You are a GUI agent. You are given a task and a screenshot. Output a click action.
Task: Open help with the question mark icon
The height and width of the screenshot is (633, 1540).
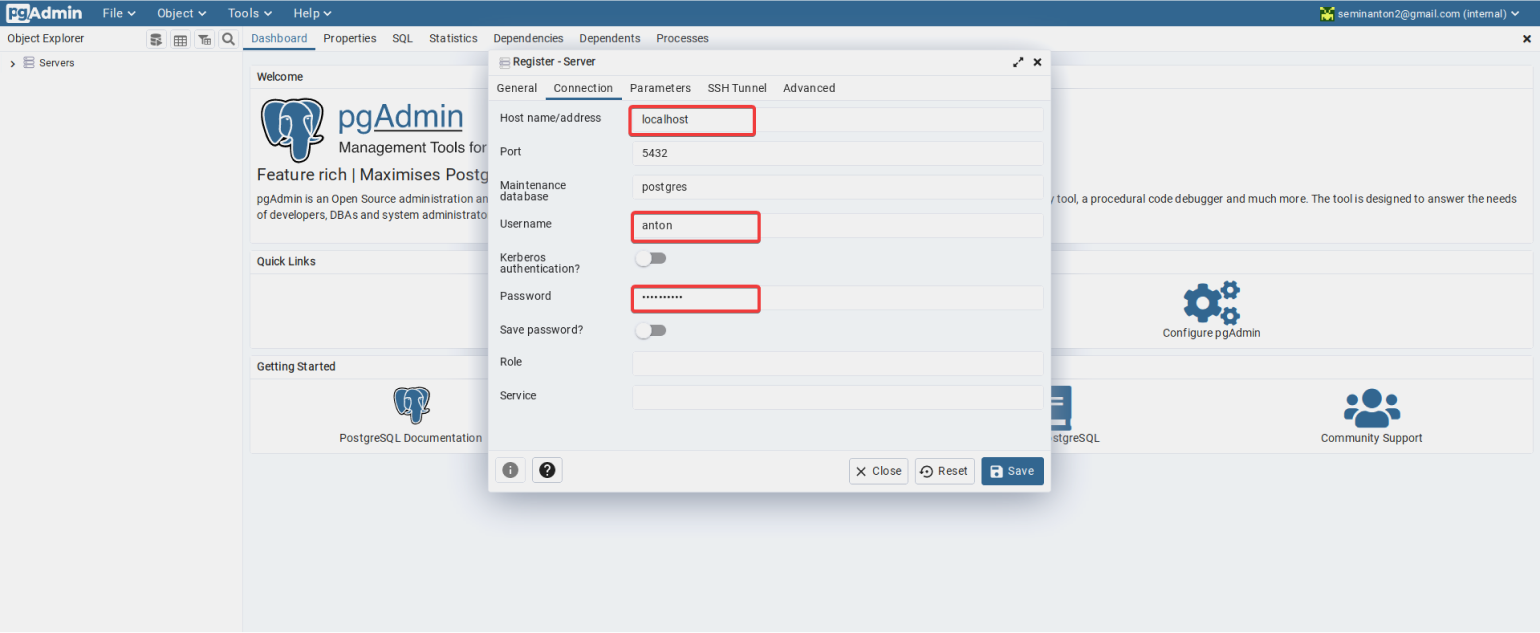(547, 470)
